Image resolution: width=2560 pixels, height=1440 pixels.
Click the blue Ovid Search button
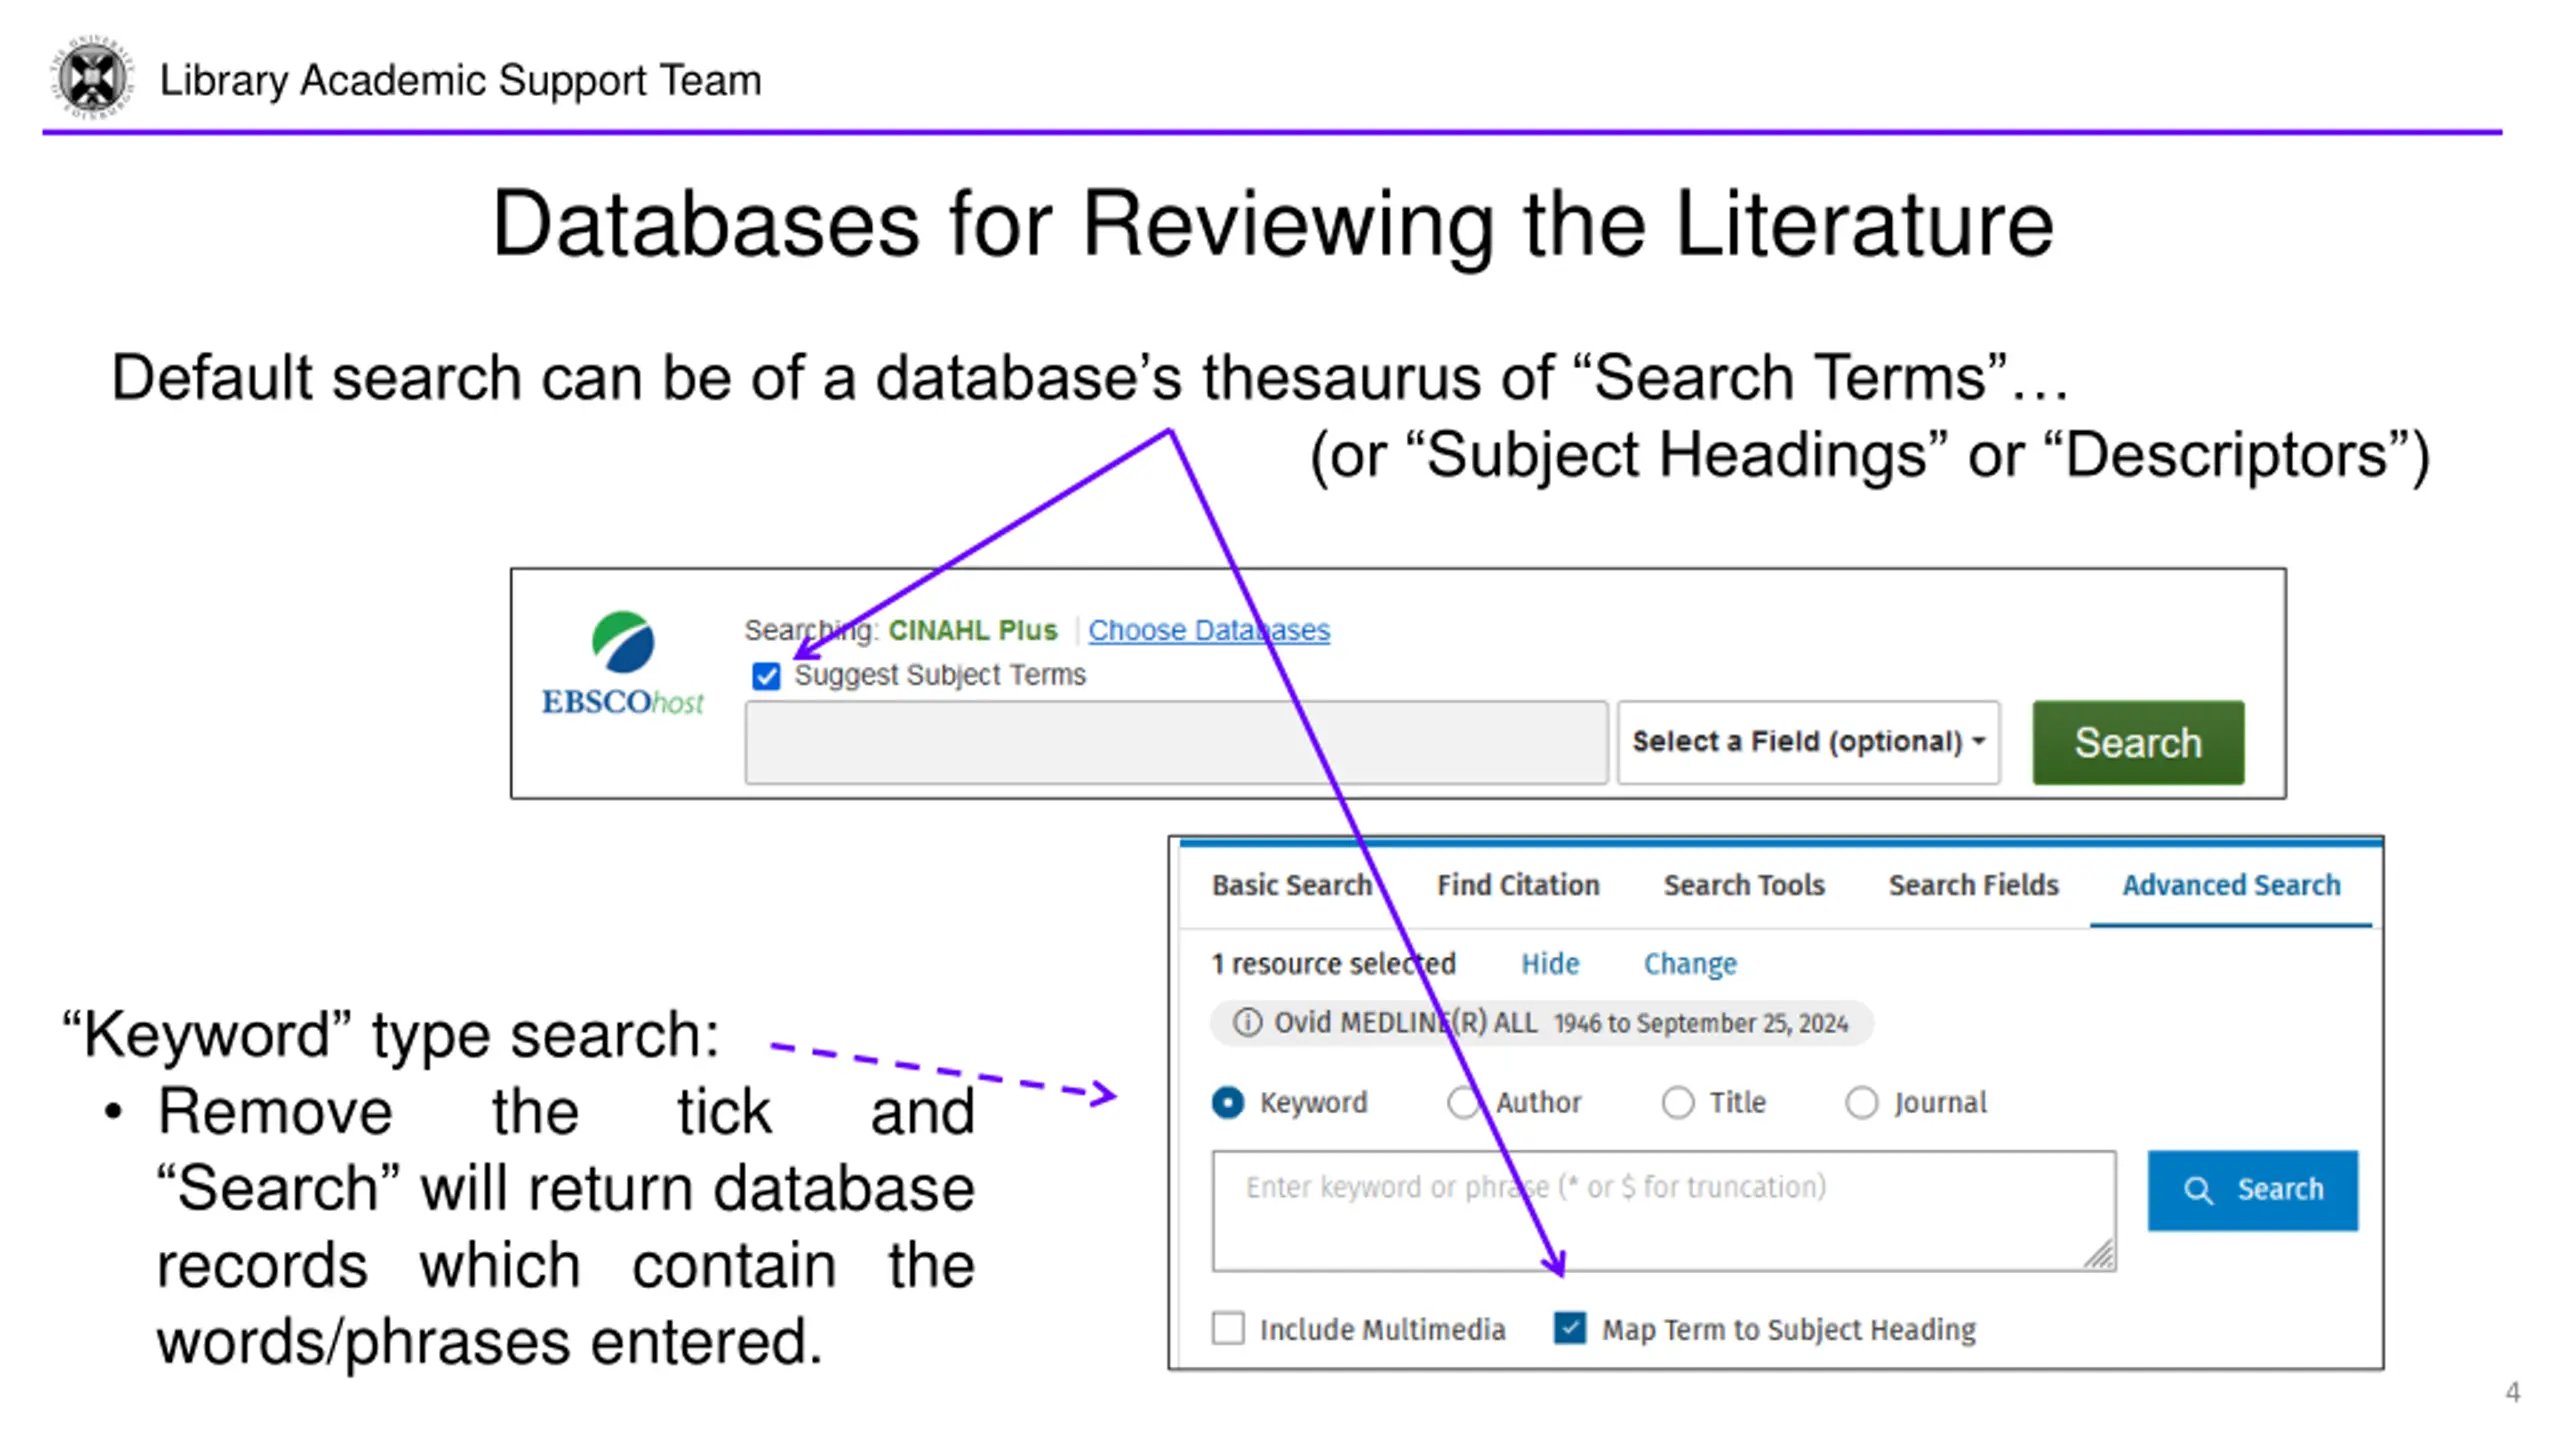pyautogui.click(x=2252, y=1190)
